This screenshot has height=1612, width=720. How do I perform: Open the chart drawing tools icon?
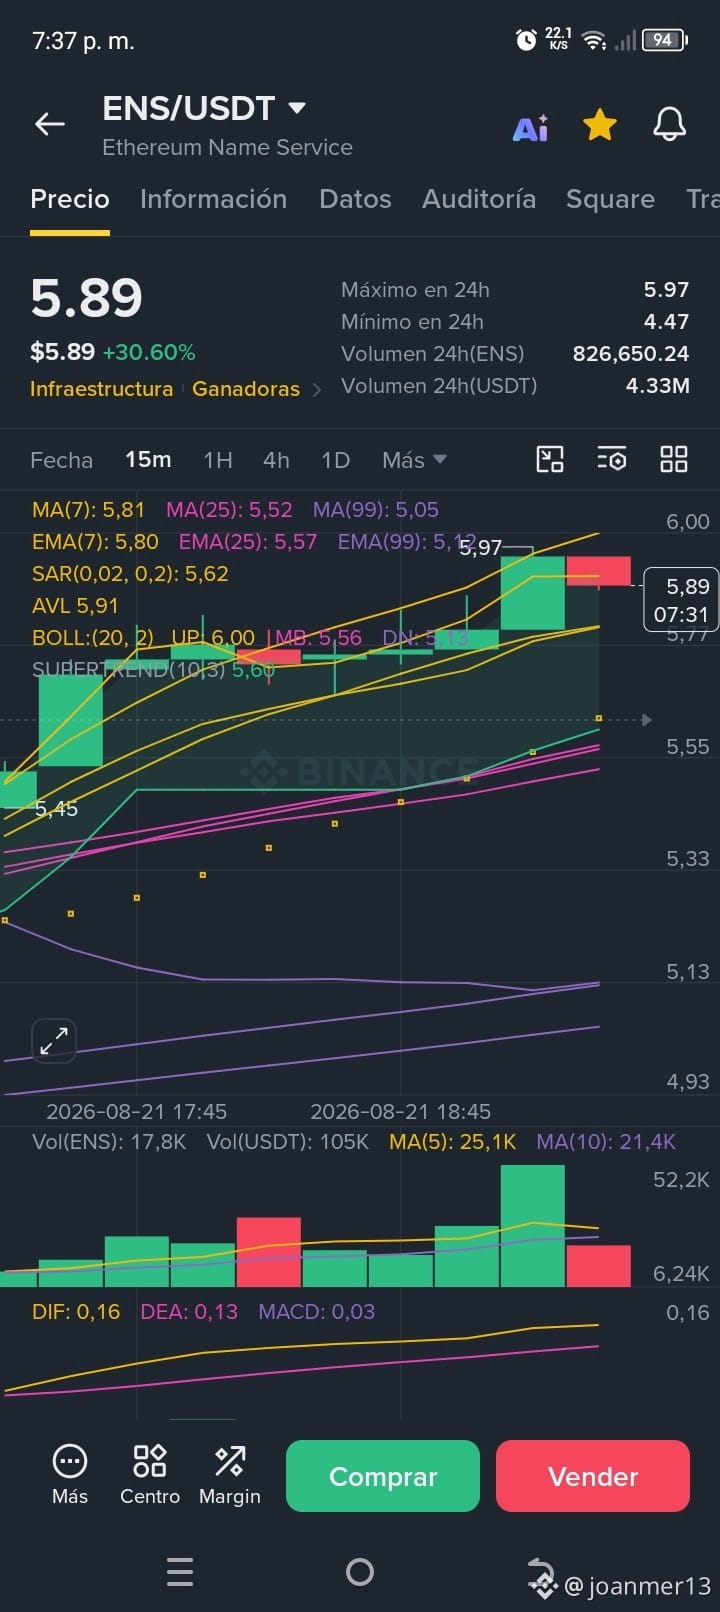point(550,459)
